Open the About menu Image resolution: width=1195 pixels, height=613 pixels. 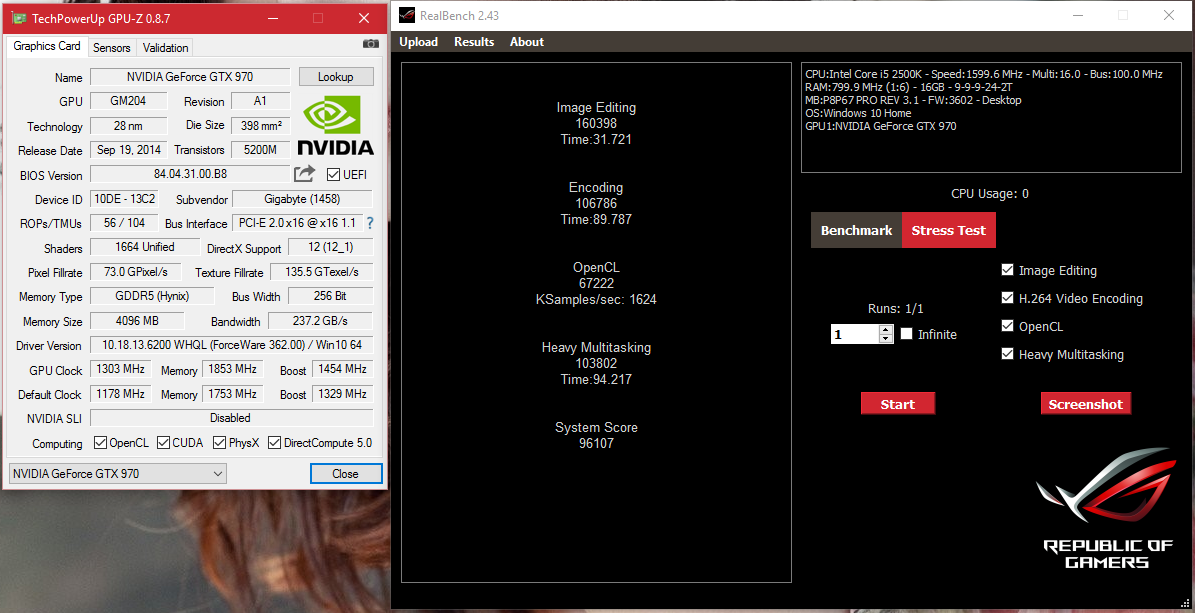527,42
